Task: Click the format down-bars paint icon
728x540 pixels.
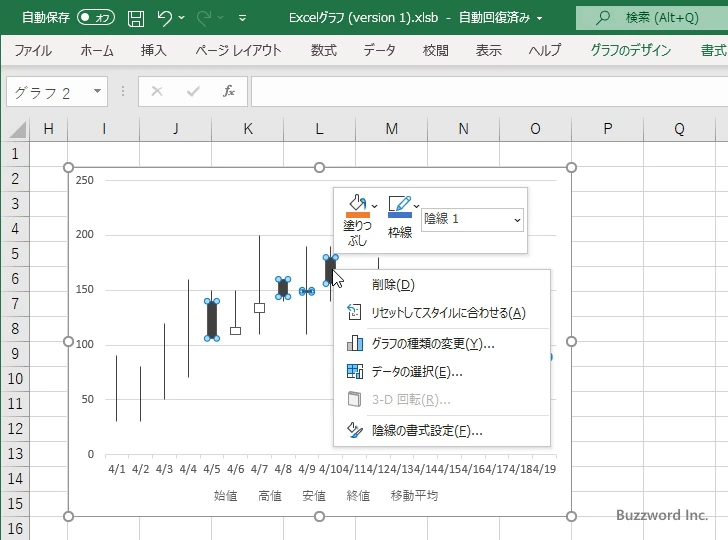Action: (355, 430)
